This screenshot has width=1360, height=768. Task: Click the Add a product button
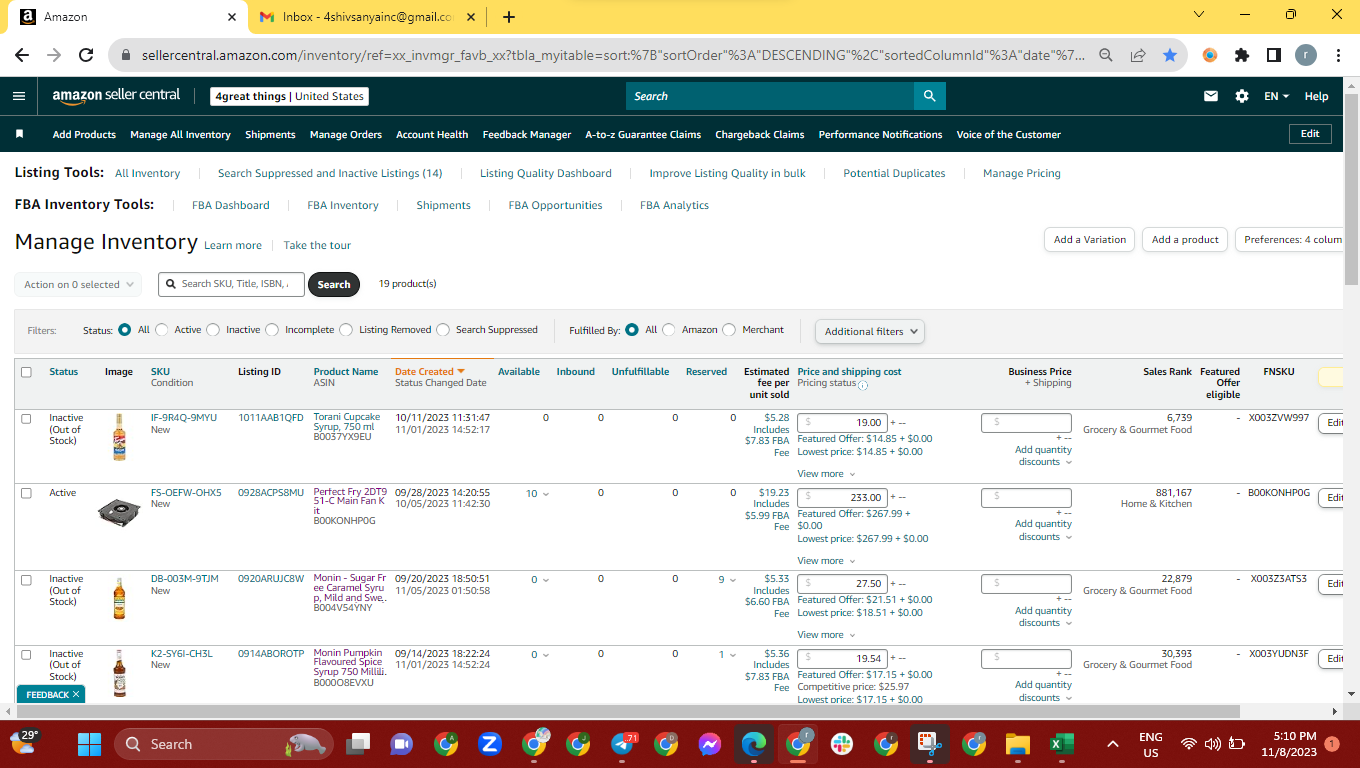pos(1185,240)
